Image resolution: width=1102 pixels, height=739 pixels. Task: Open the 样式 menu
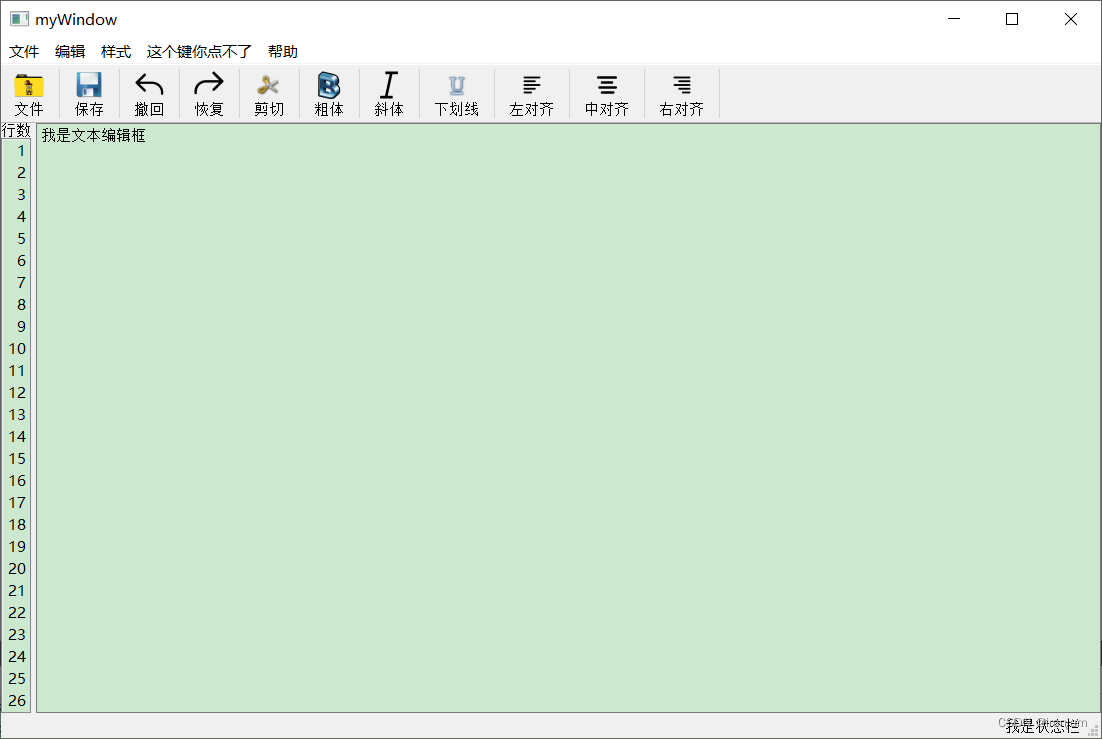116,51
